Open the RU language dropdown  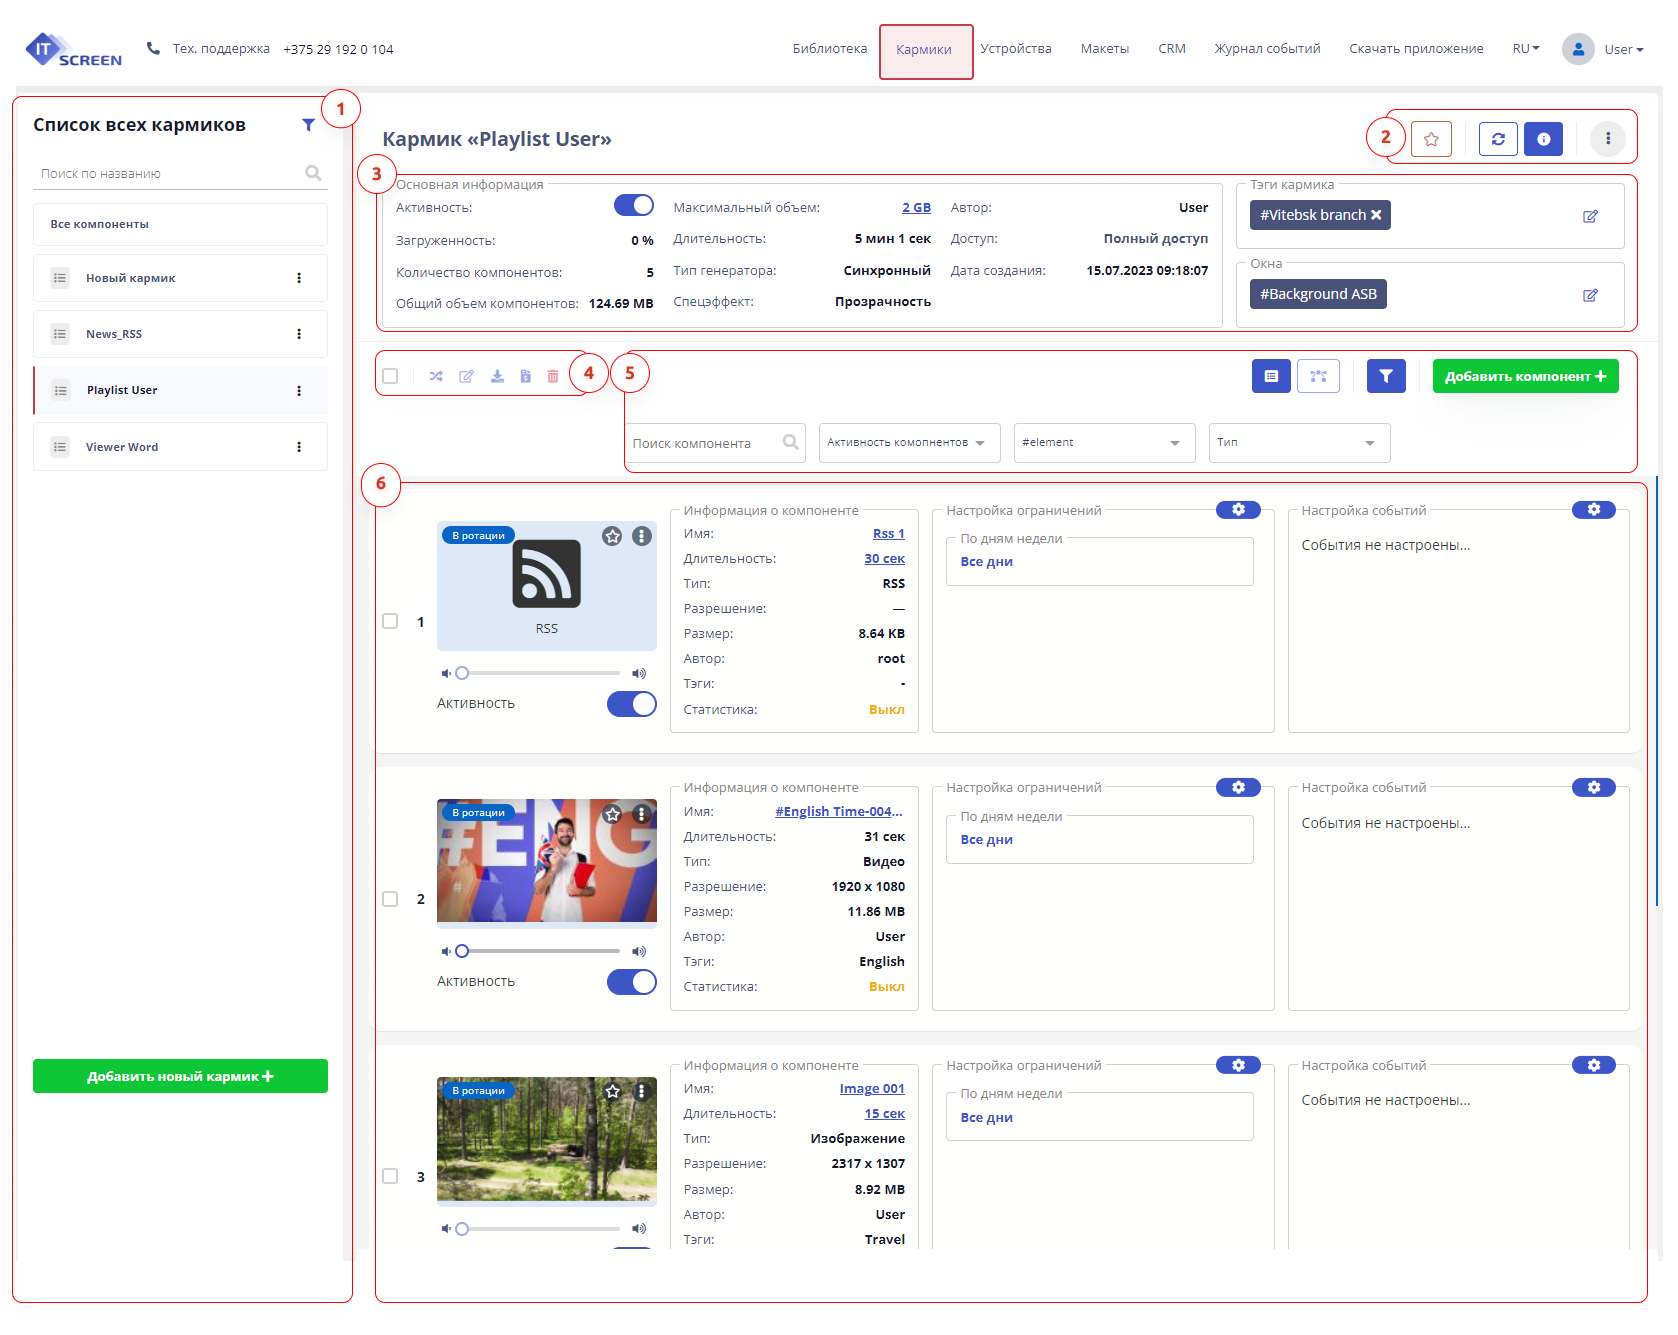coord(1525,49)
